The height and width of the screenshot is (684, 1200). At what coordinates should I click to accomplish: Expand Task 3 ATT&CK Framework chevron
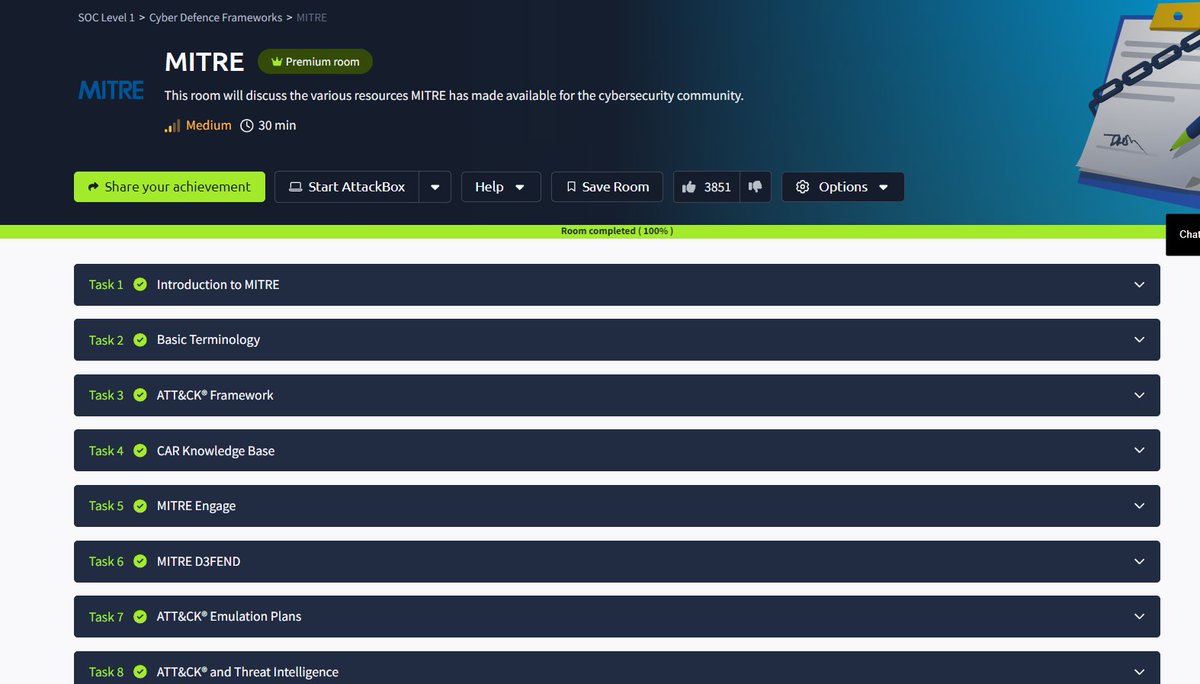(x=1139, y=395)
